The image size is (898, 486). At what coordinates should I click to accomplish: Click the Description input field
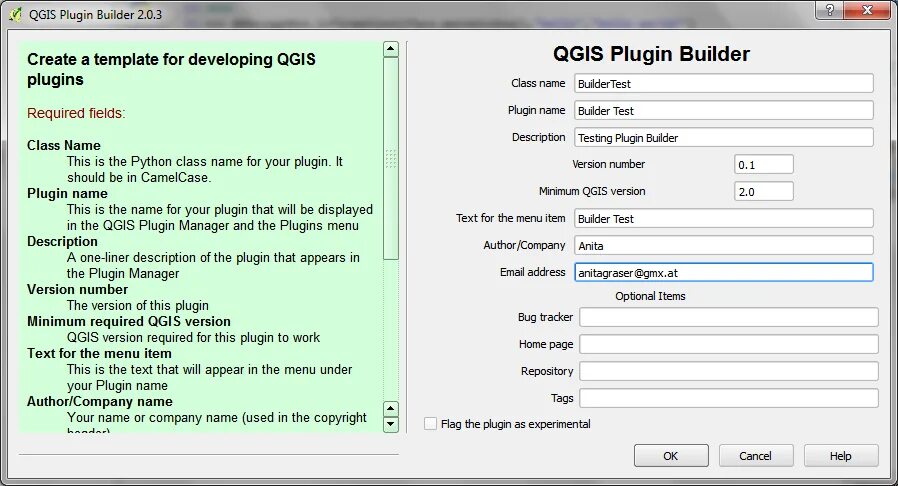(724, 137)
